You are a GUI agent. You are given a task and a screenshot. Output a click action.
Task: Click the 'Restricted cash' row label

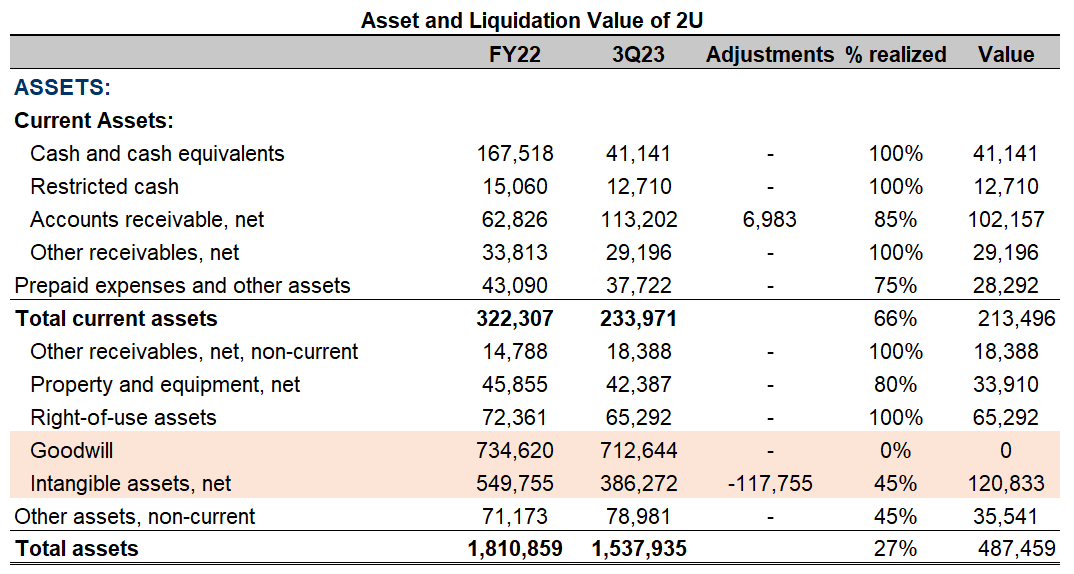click(x=104, y=186)
